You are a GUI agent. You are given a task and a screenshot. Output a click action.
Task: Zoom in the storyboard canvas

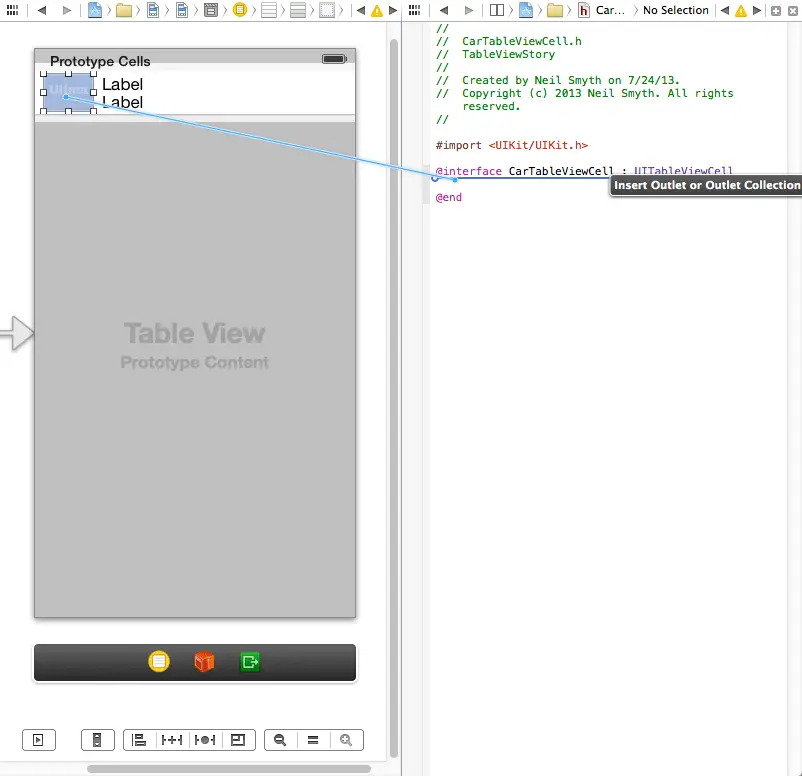pyautogui.click(x=346, y=740)
